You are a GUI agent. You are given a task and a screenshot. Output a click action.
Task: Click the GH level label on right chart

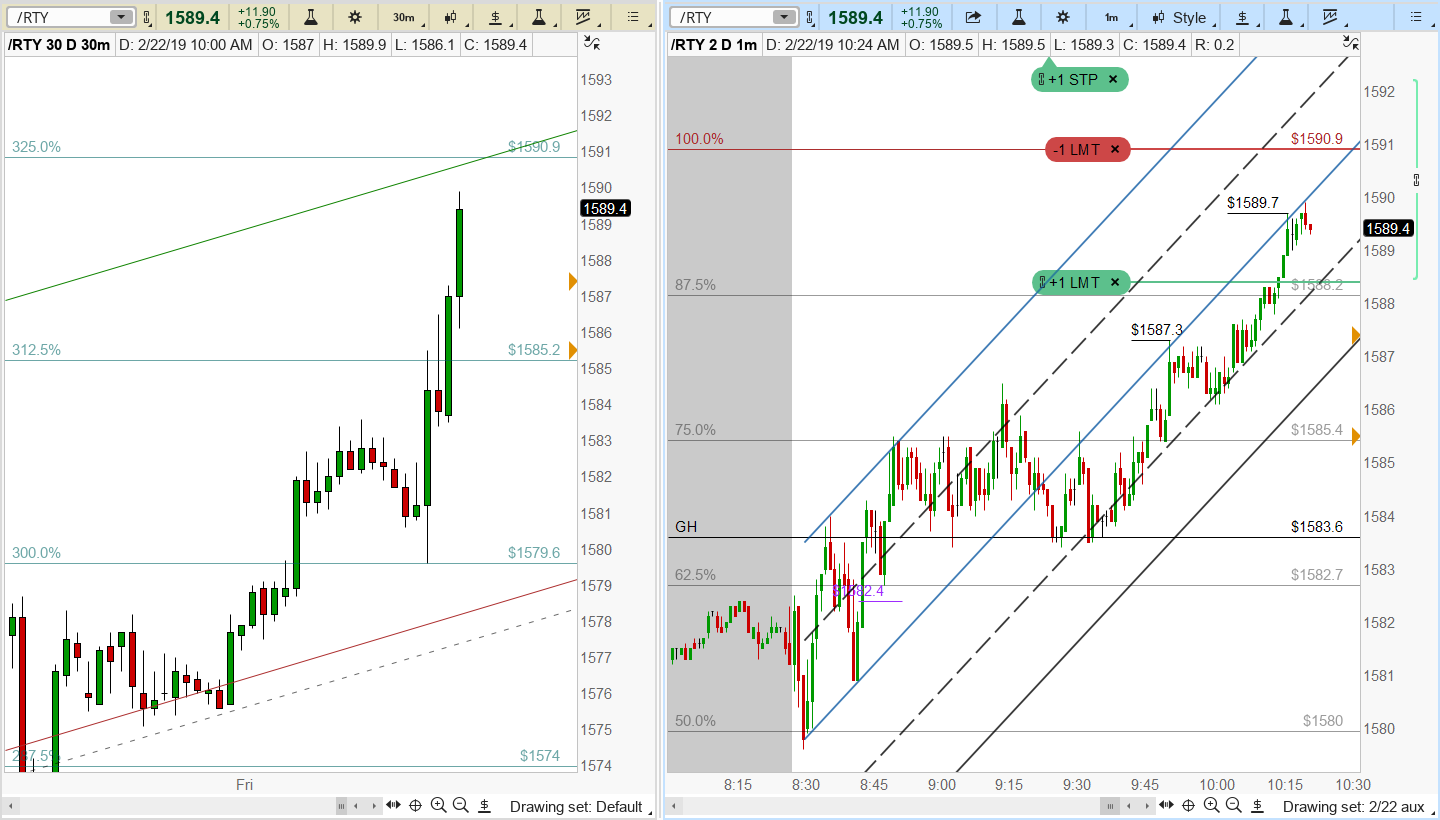686,527
